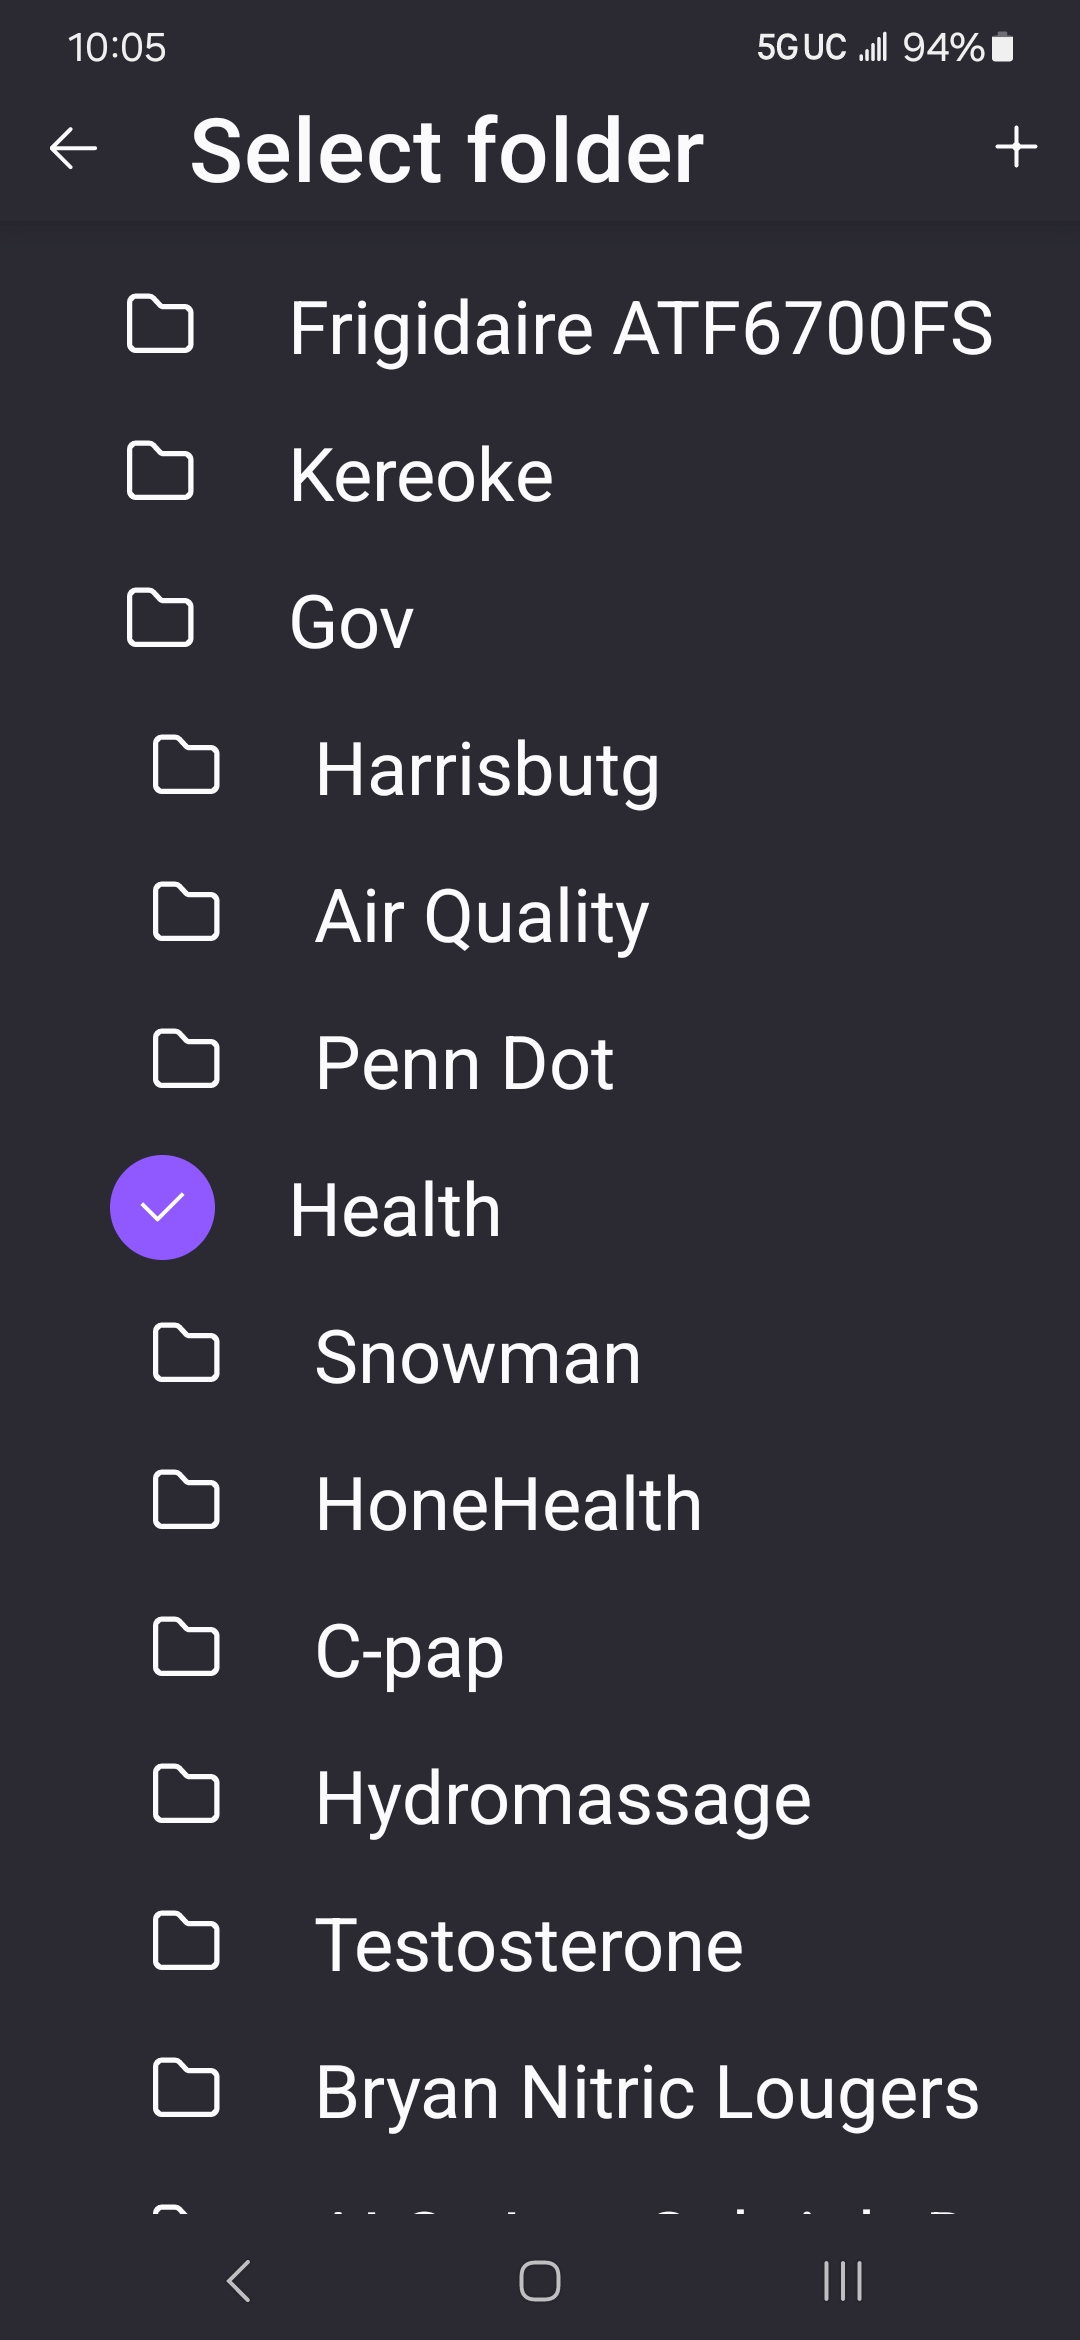Tap the system back chevron

tap(238, 2281)
